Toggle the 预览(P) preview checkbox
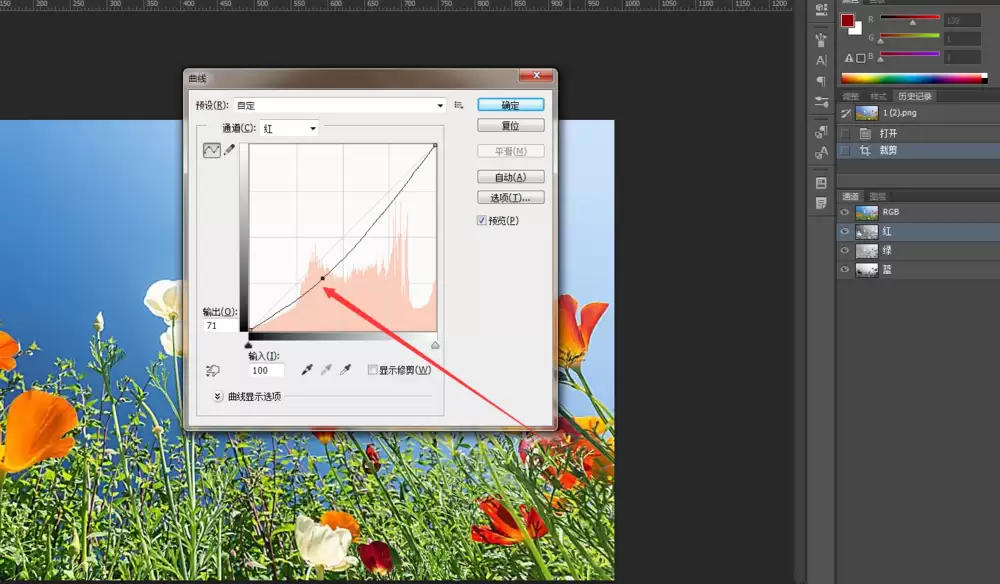The height and width of the screenshot is (584, 1000). pyautogui.click(x=482, y=221)
